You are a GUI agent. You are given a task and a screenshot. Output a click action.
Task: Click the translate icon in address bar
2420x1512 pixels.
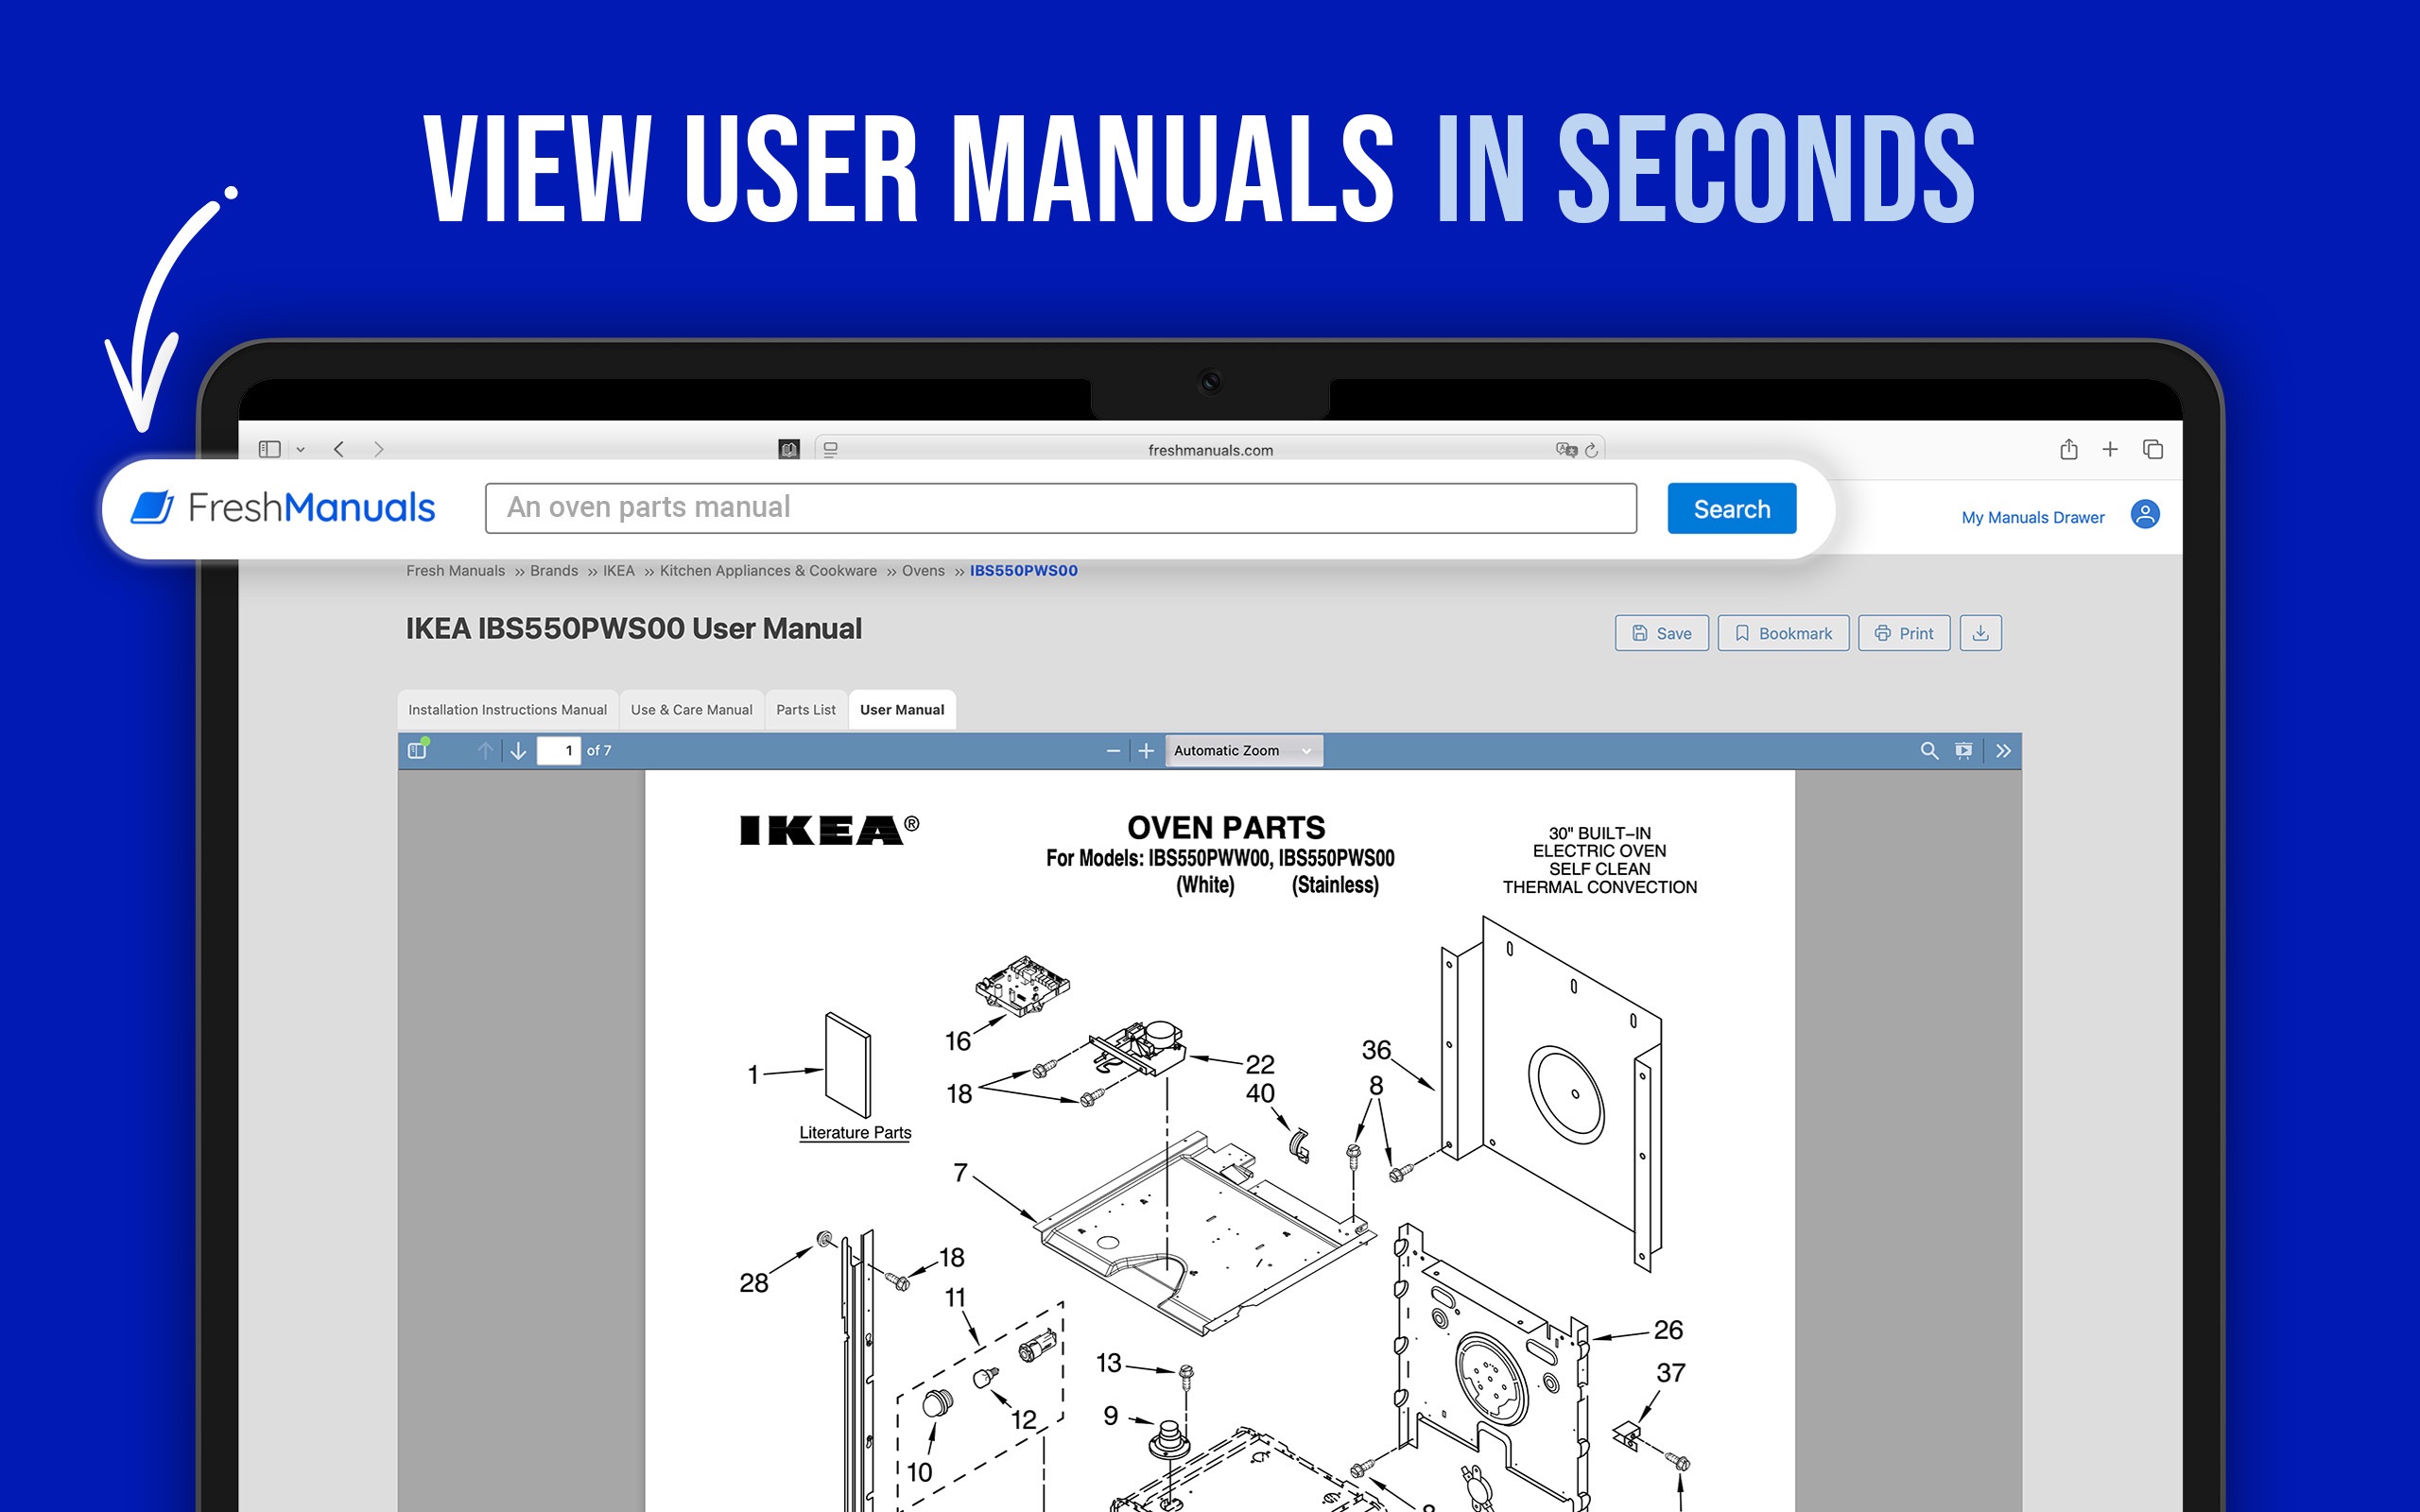(x=1565, y=450)
